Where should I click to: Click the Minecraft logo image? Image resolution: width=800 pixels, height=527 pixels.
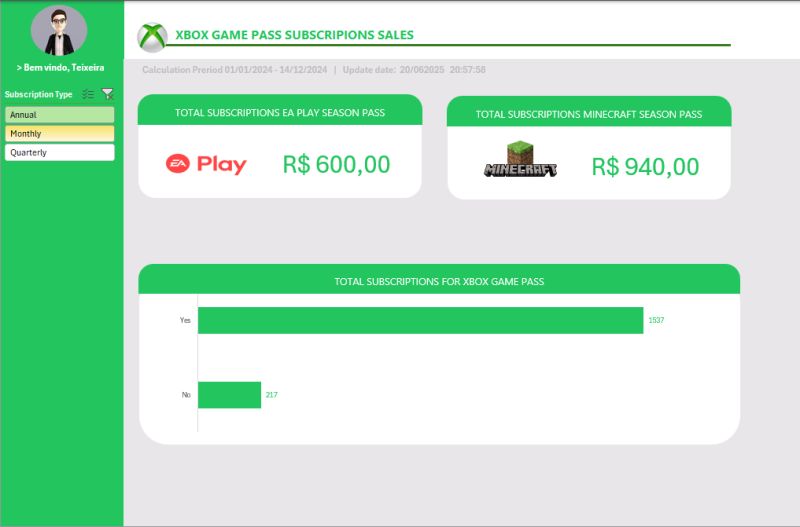[x=520, y=160]
